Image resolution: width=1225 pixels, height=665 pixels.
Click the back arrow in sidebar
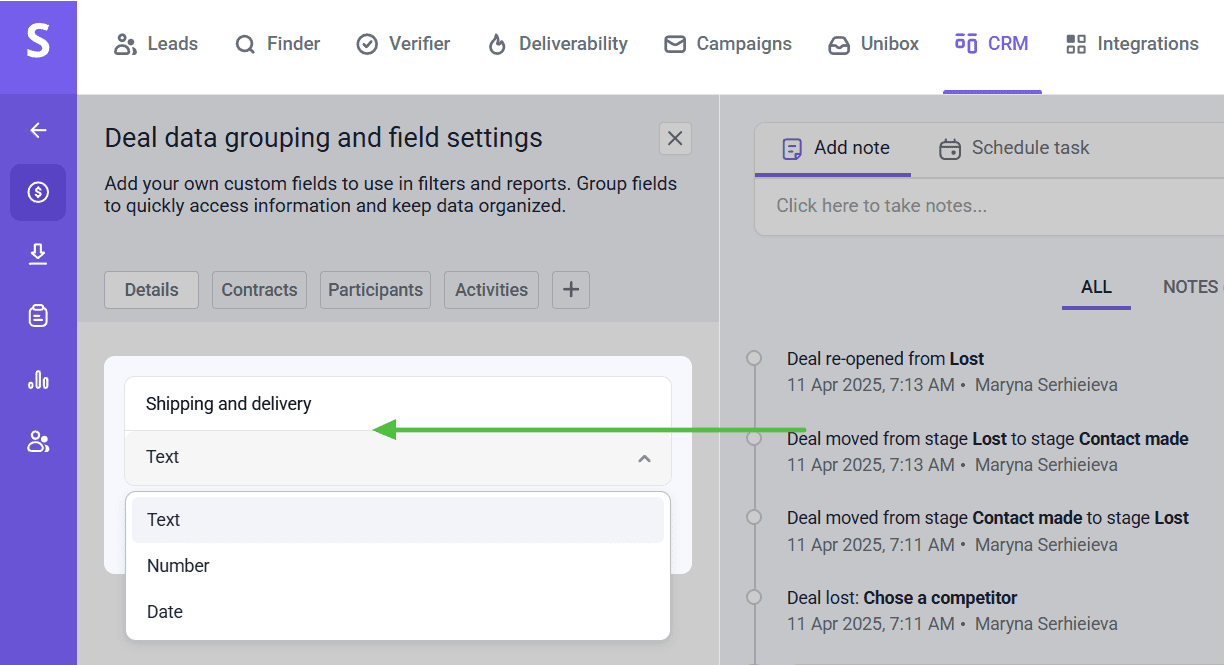38,130
